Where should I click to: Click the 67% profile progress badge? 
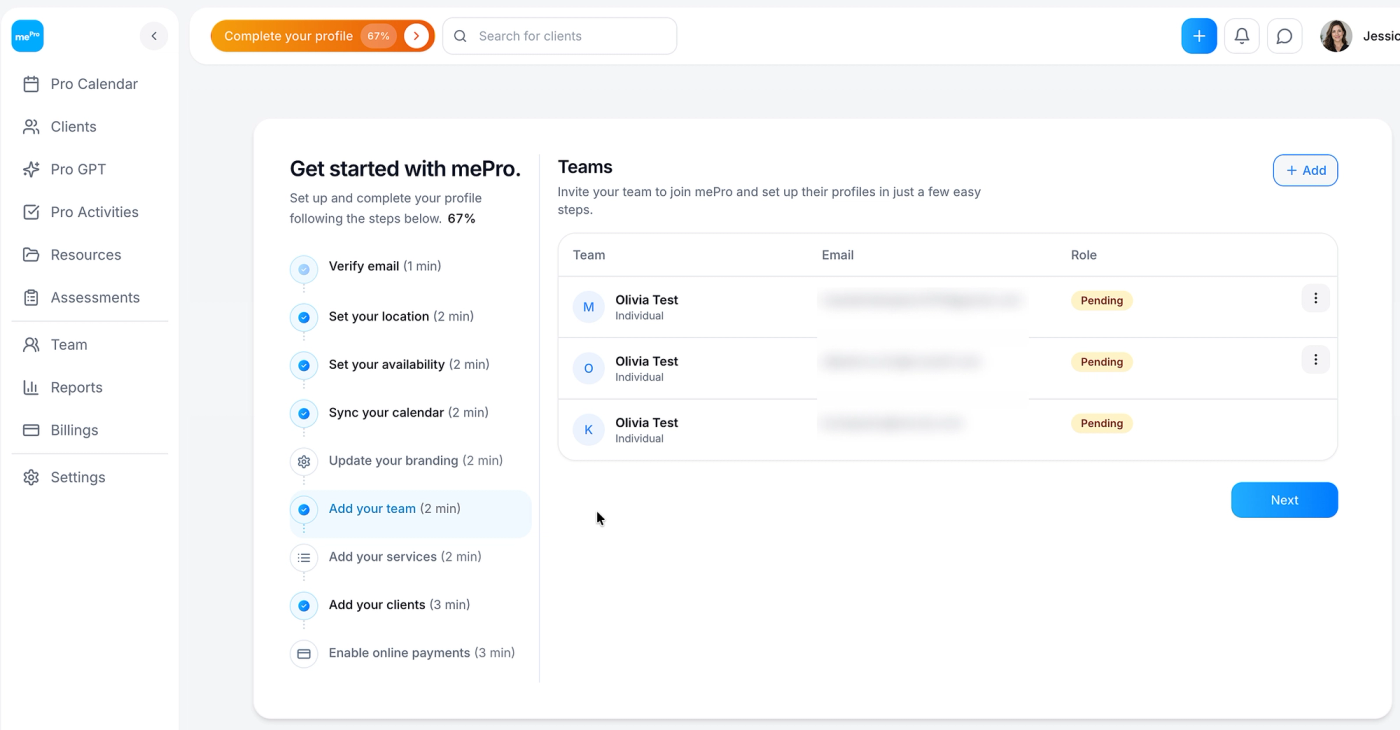[x=378, y=36]
